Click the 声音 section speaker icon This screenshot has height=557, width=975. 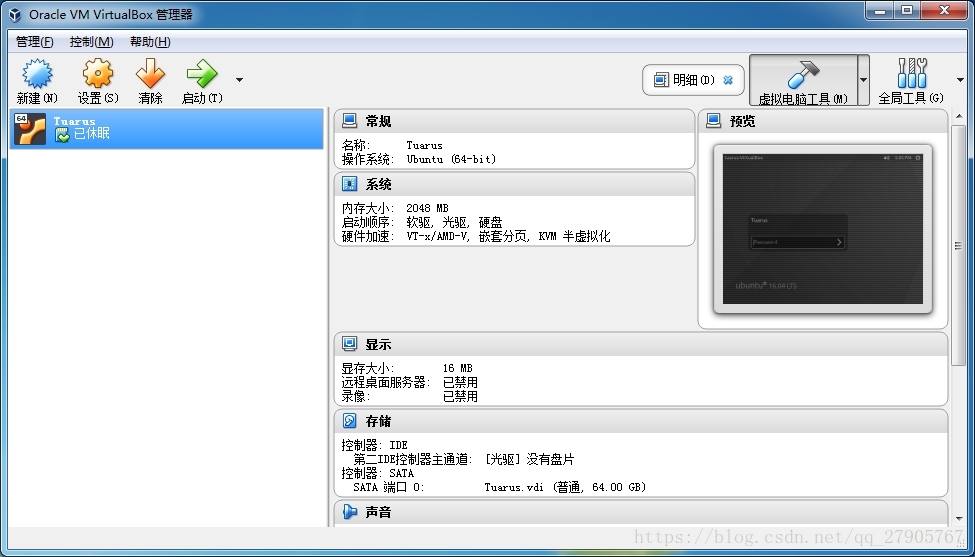click(x=349, y=512)
